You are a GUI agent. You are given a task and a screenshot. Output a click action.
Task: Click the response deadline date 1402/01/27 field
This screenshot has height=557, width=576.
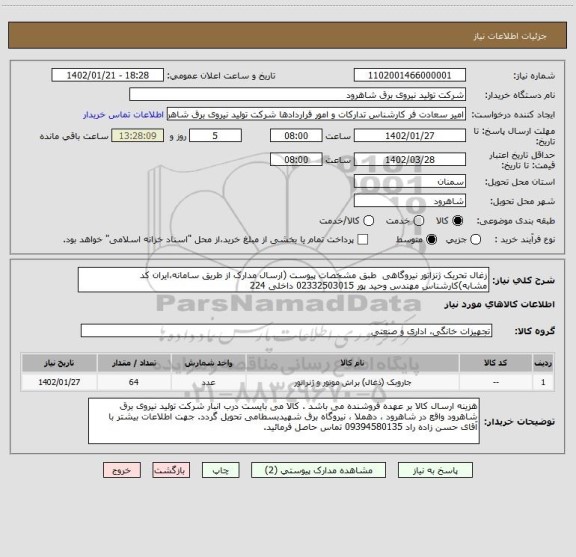[410, 136]
